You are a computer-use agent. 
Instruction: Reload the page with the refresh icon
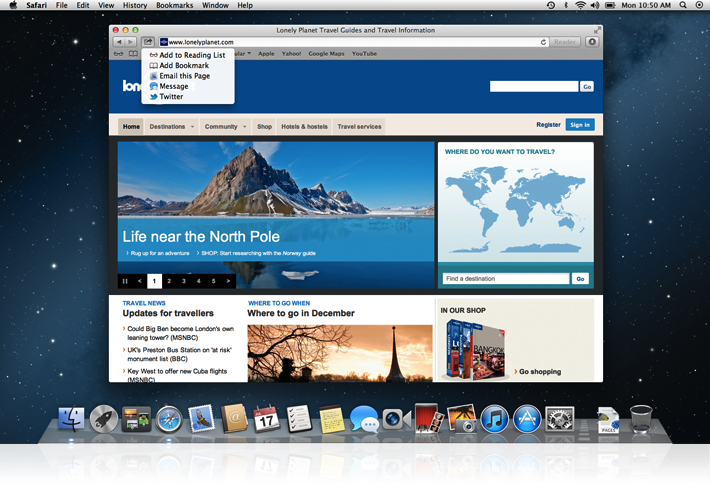543,42
